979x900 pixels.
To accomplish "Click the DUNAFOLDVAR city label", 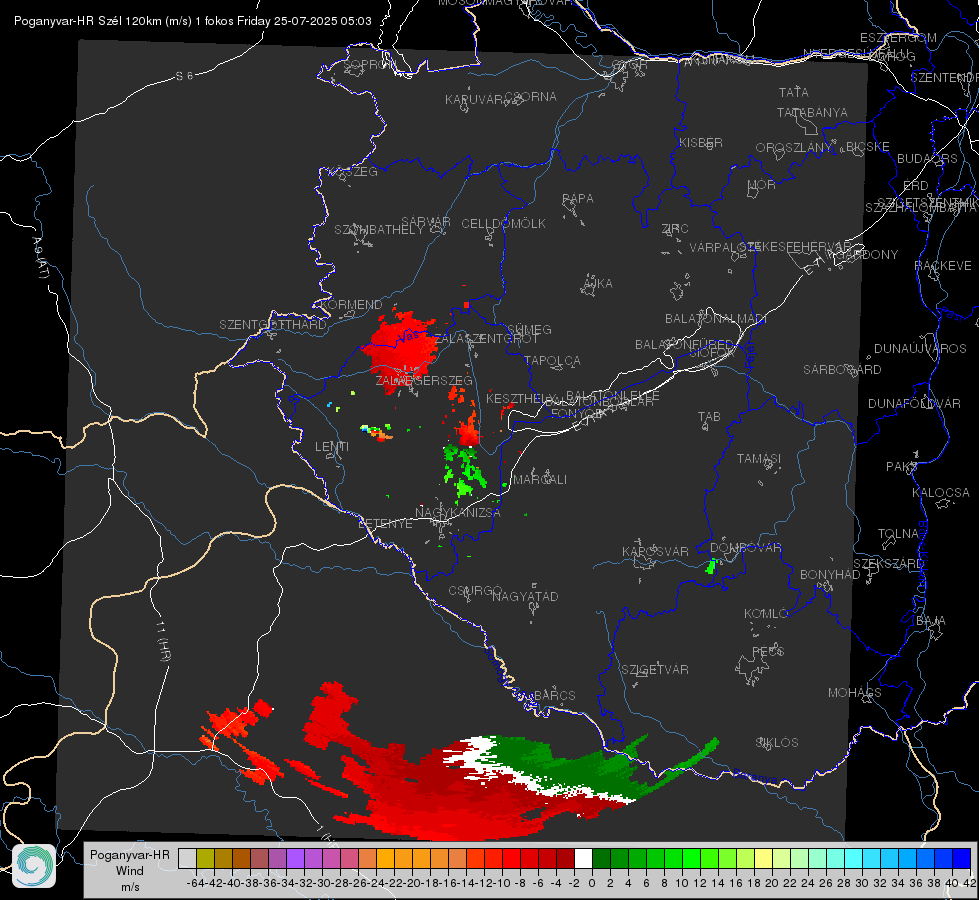I will (914, 403).
